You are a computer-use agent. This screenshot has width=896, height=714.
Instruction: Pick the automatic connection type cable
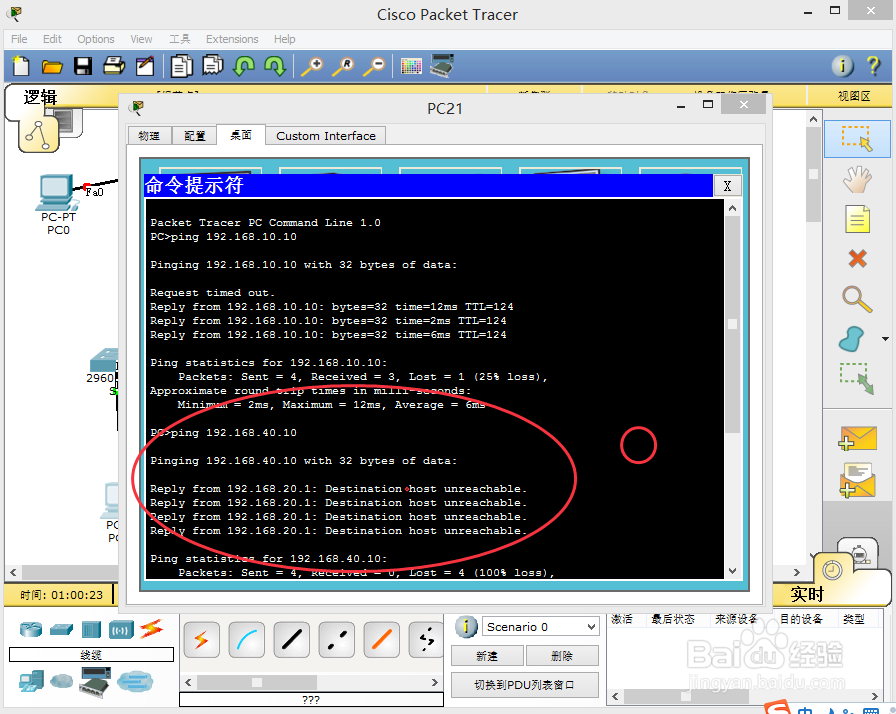coord(201,640)
